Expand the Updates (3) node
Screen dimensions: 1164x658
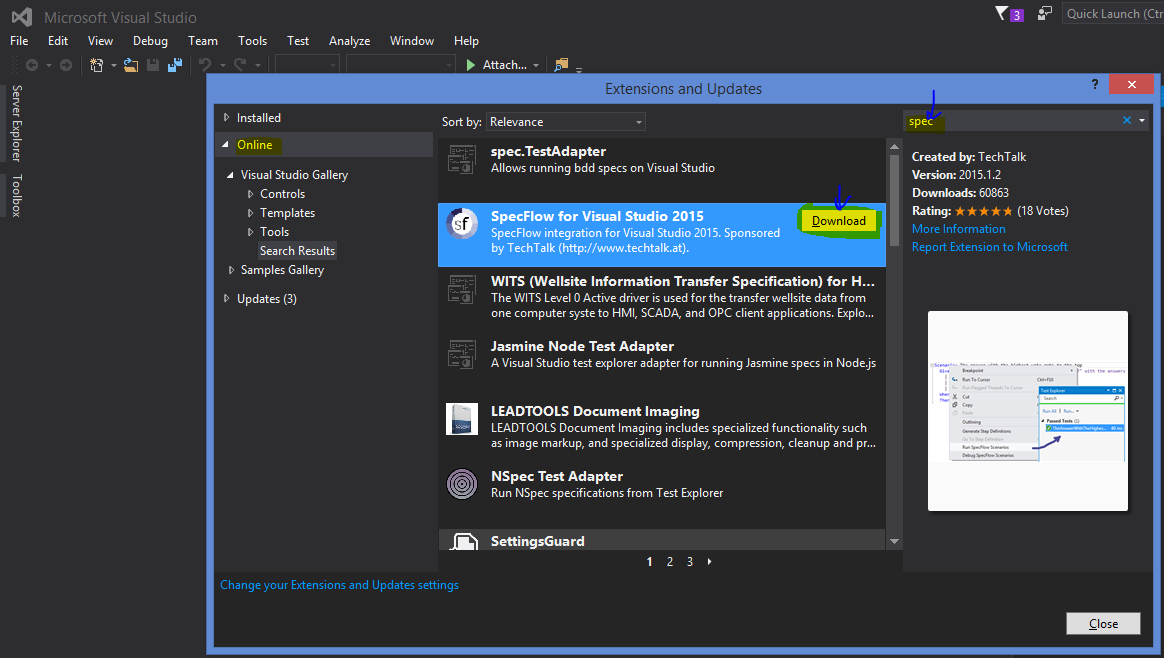pyautogui.click(x=226, y=298)
